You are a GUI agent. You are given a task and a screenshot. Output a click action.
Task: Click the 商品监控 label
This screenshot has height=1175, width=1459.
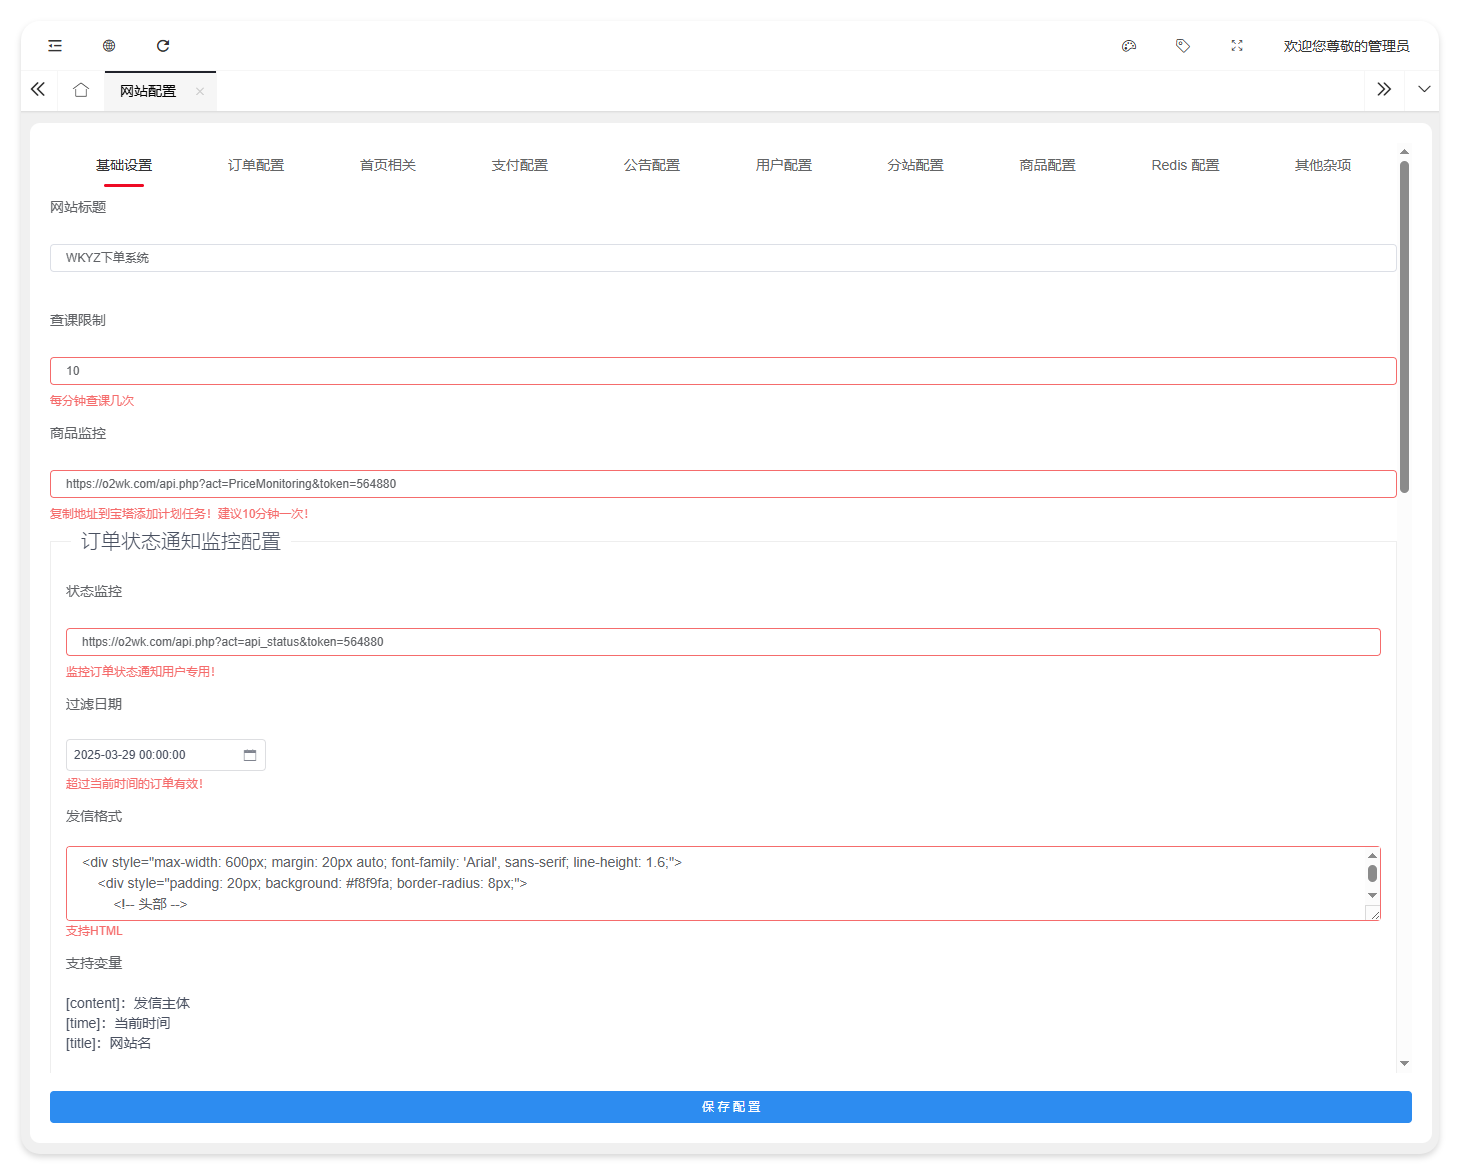coord(78,433)
